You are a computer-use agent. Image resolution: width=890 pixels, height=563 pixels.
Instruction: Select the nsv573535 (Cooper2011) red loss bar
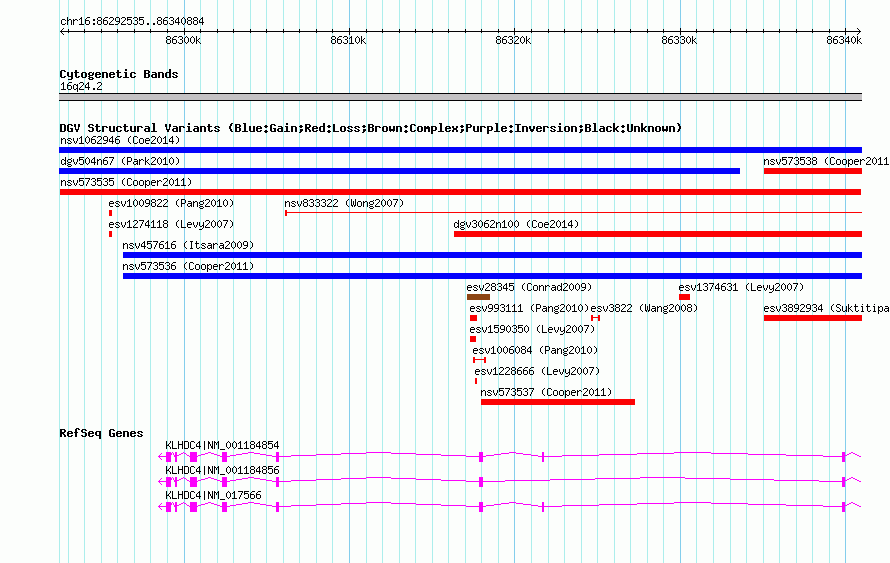point(460,192)
